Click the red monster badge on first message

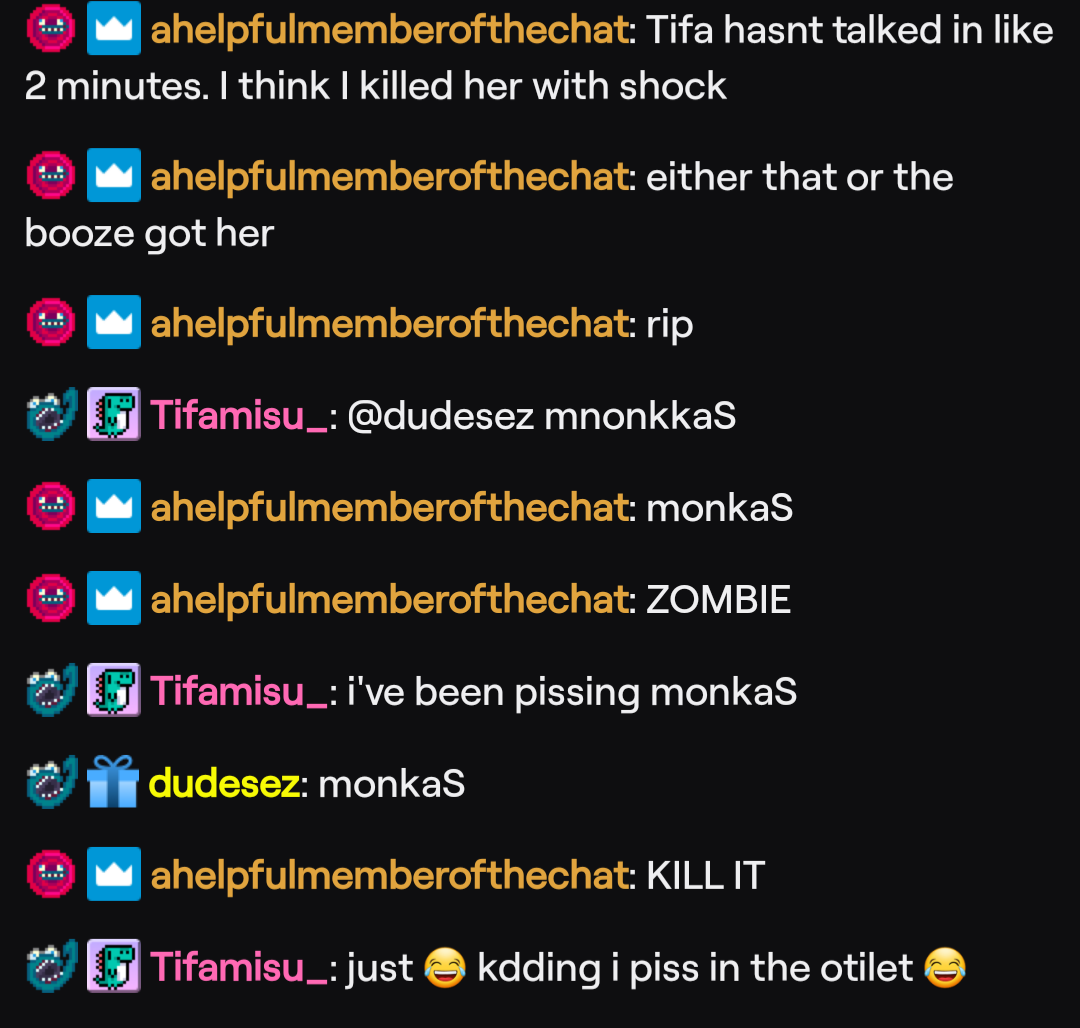tap(51, 28)
